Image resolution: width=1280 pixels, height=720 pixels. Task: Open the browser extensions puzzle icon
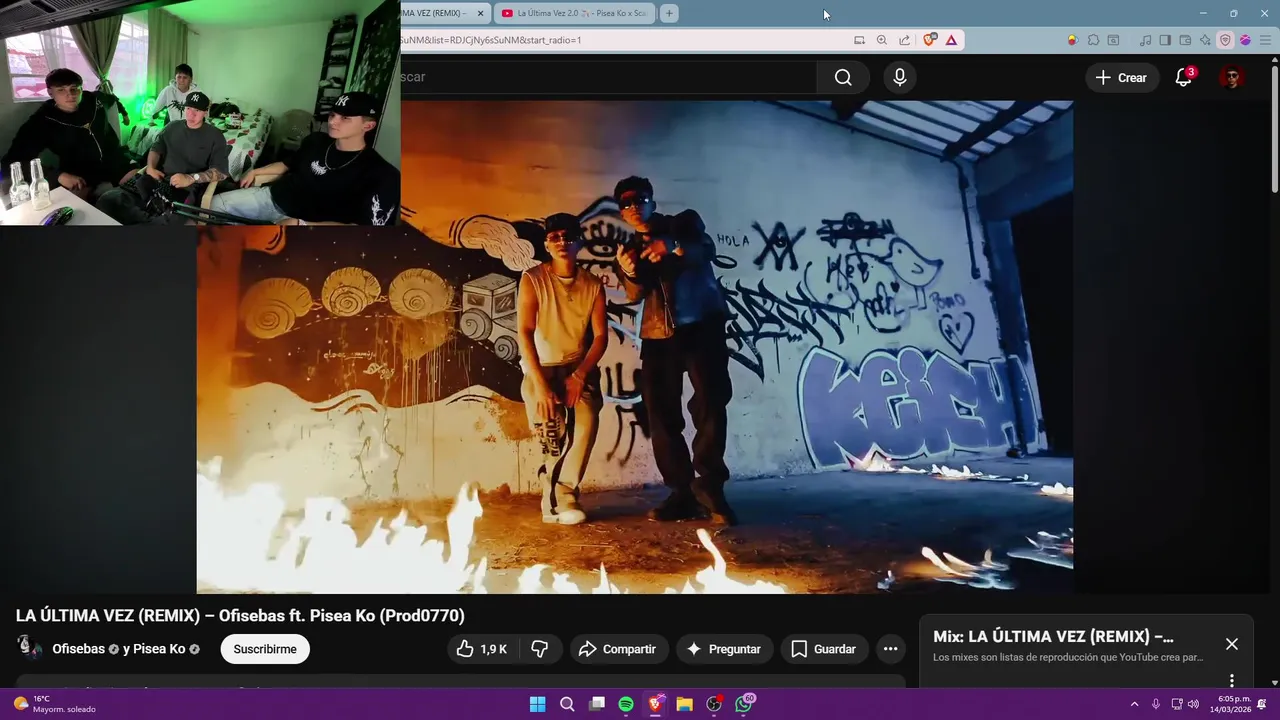1093,40
